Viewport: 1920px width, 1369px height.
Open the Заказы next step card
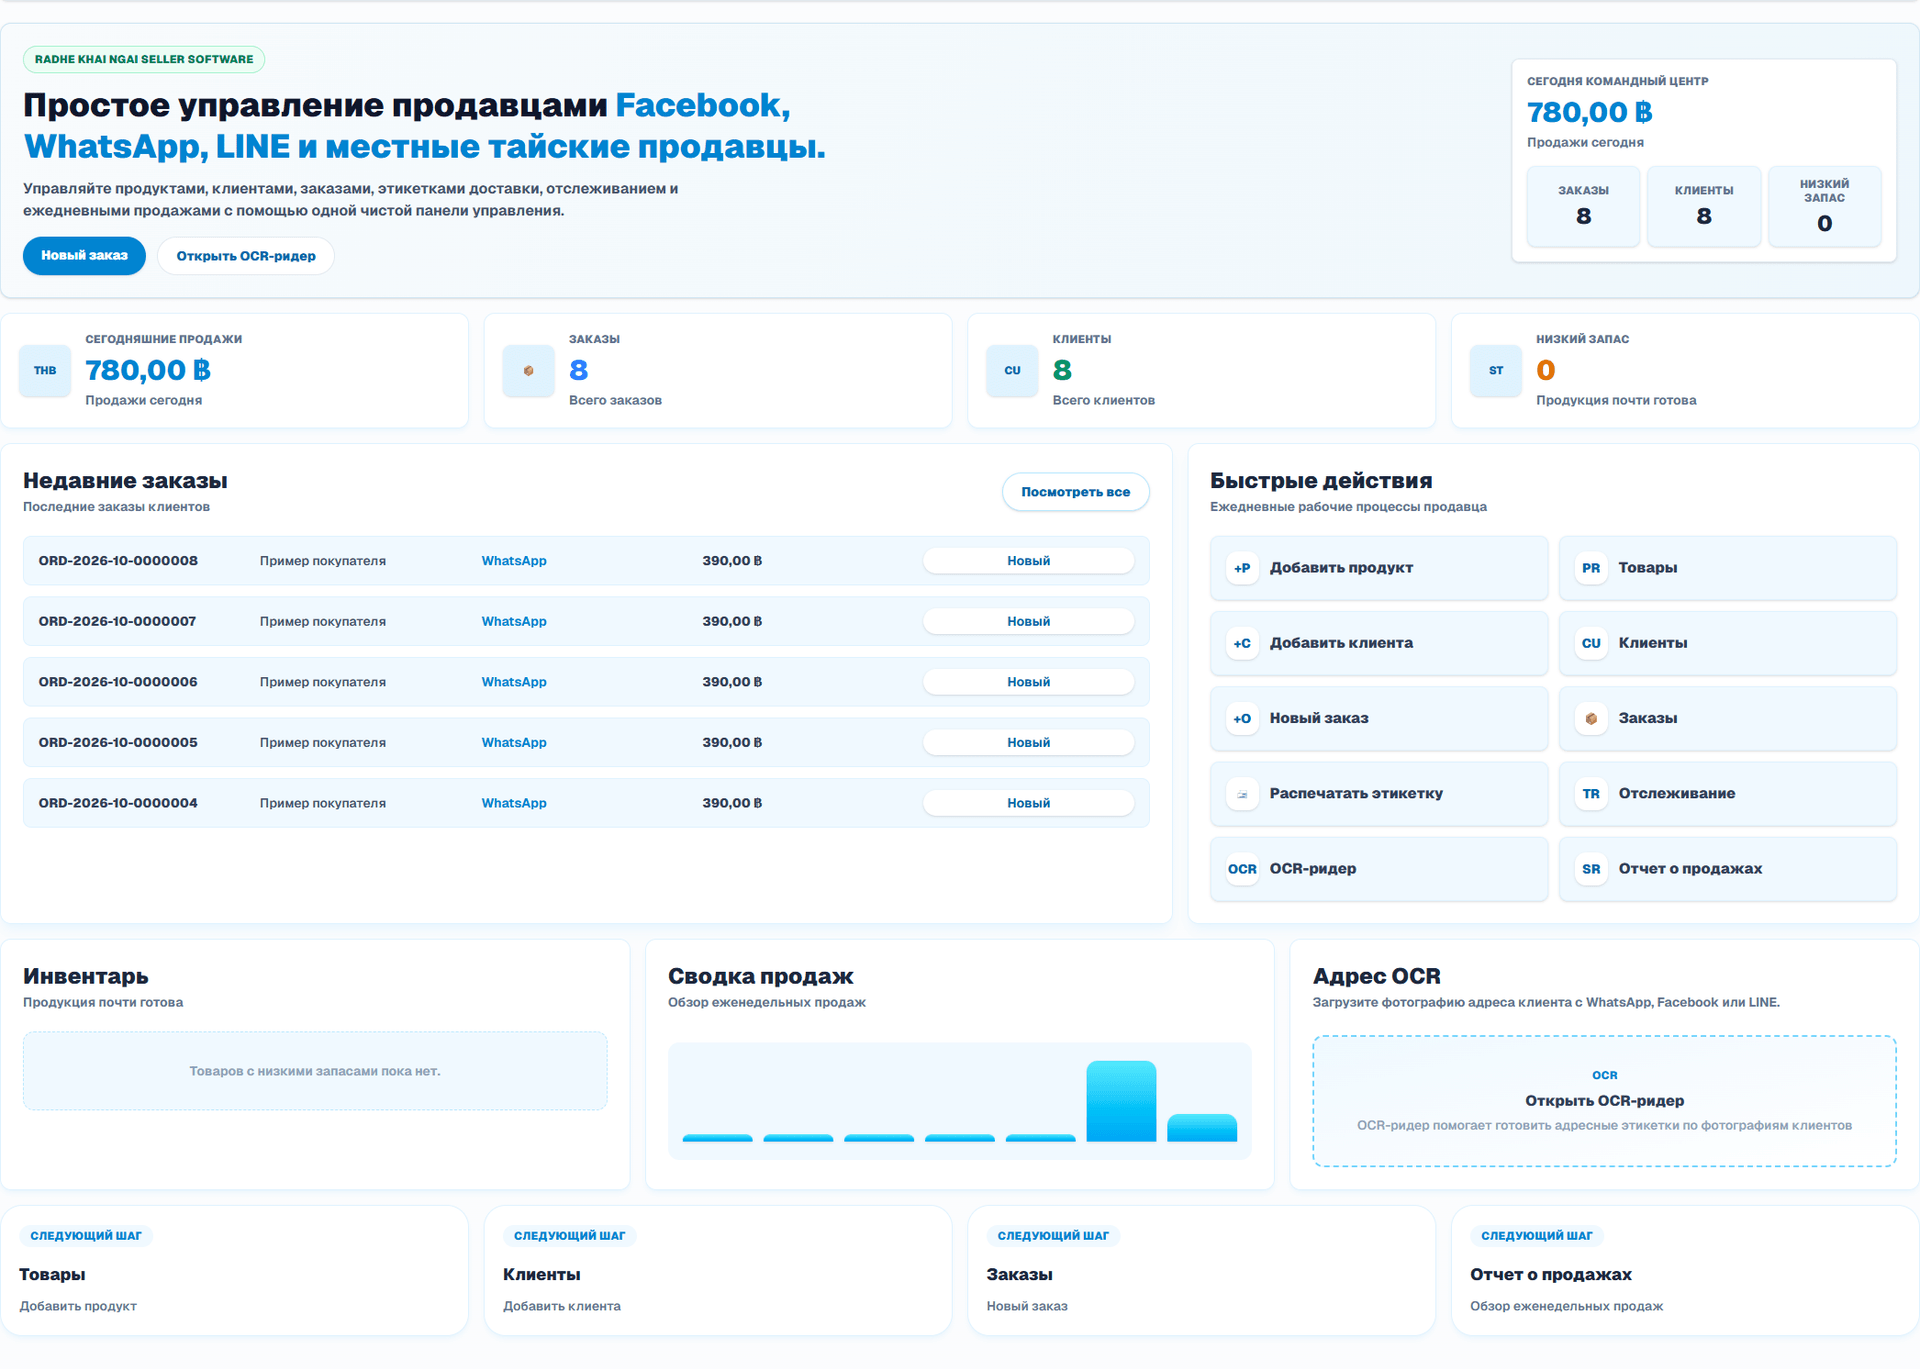[x=1201, y=1270]
